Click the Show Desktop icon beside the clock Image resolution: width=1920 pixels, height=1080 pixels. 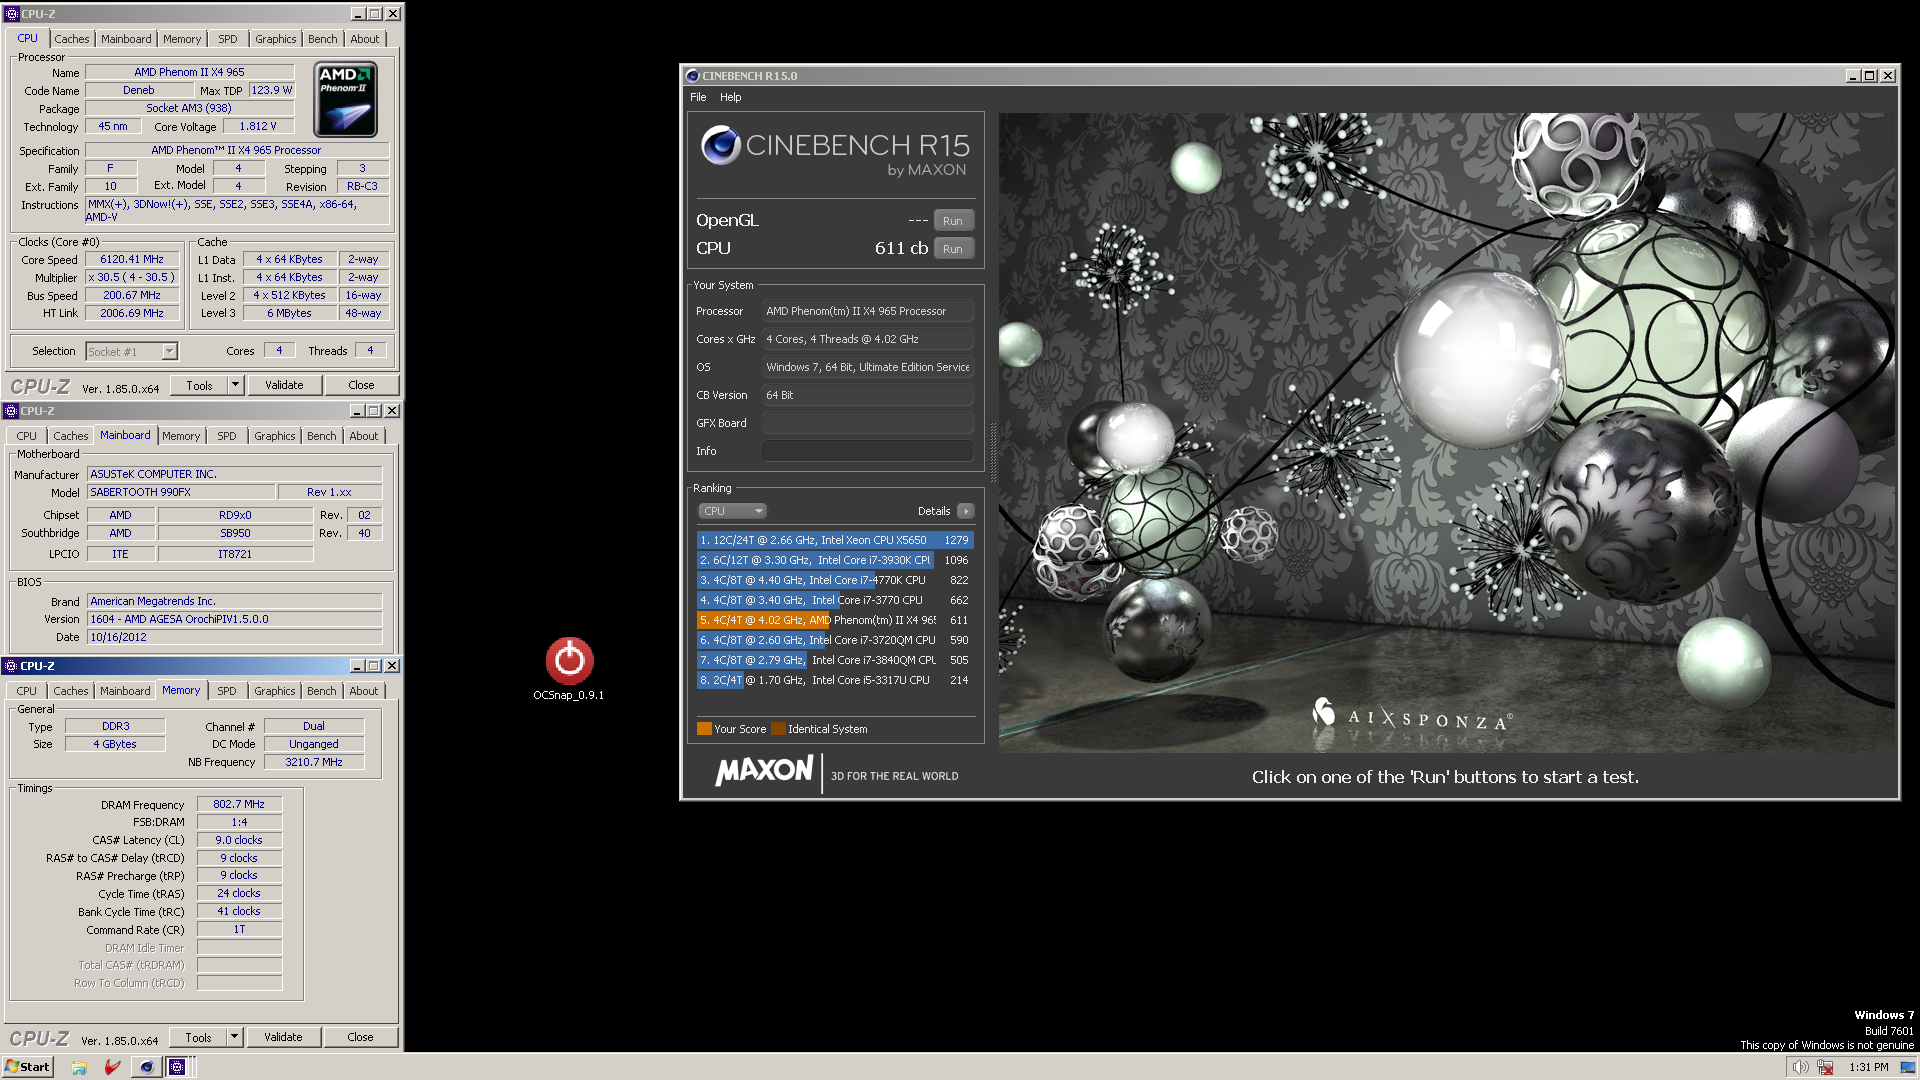point(1908,1067)
